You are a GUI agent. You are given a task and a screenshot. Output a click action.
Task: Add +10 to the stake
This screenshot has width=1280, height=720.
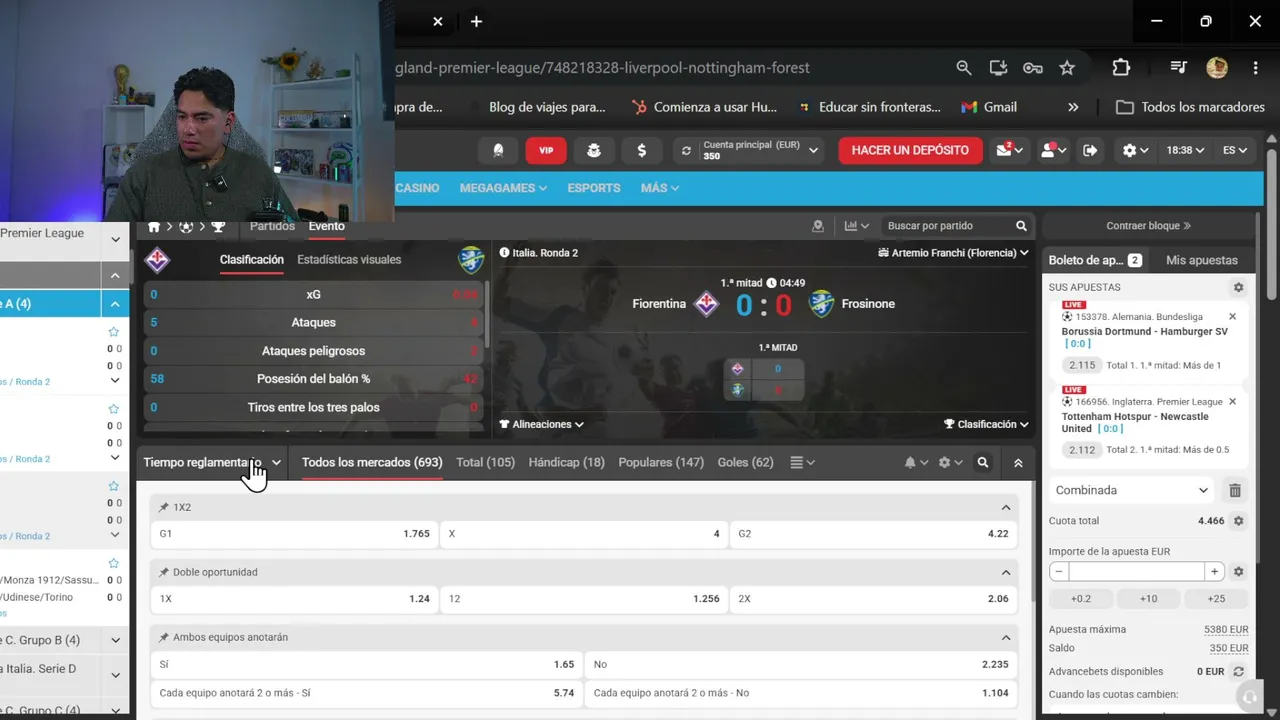[1148, 599]
